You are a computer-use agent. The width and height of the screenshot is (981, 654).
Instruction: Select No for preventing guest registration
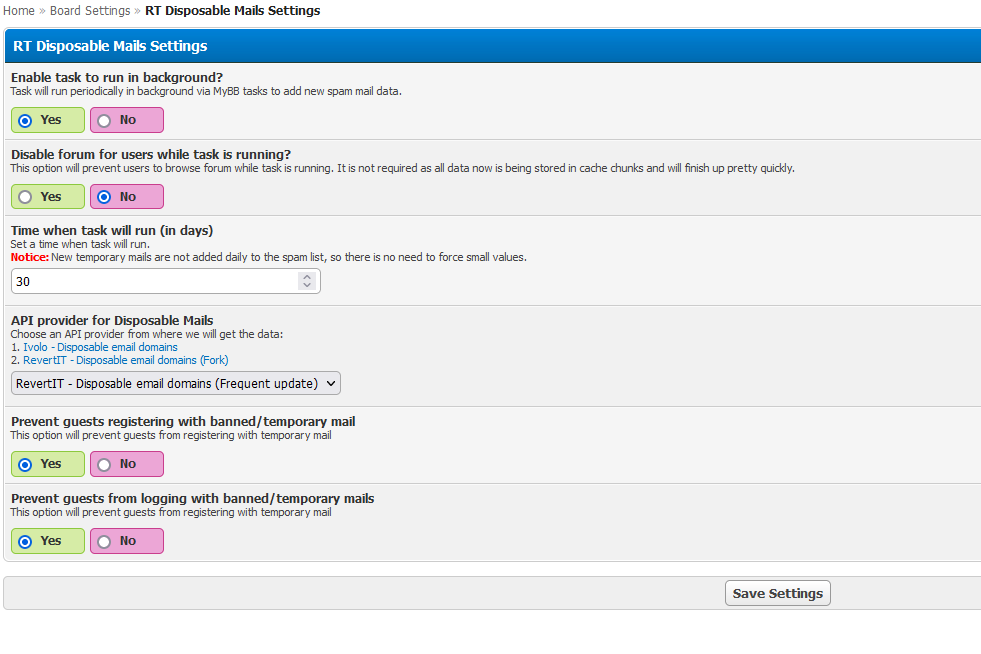coord(105,465)
